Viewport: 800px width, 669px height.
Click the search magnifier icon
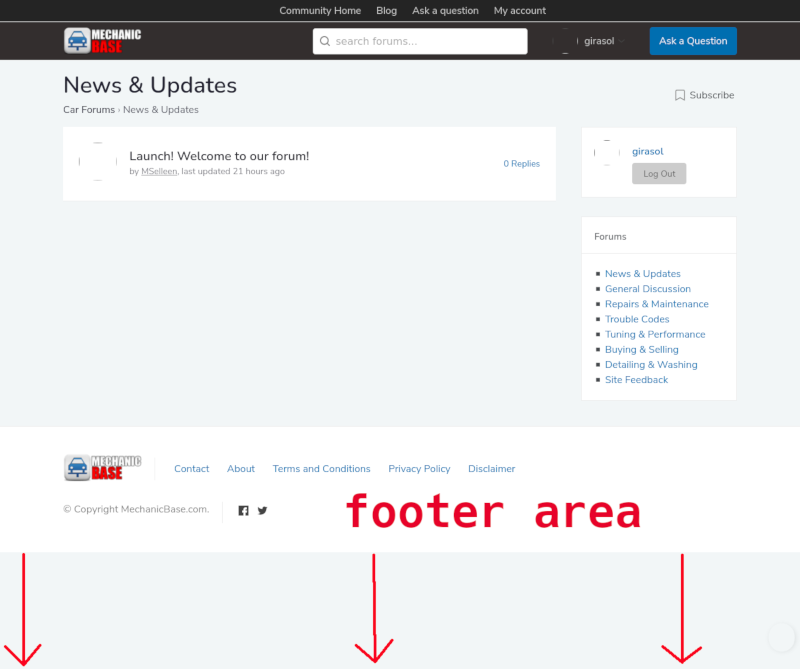tap(324, 41)
